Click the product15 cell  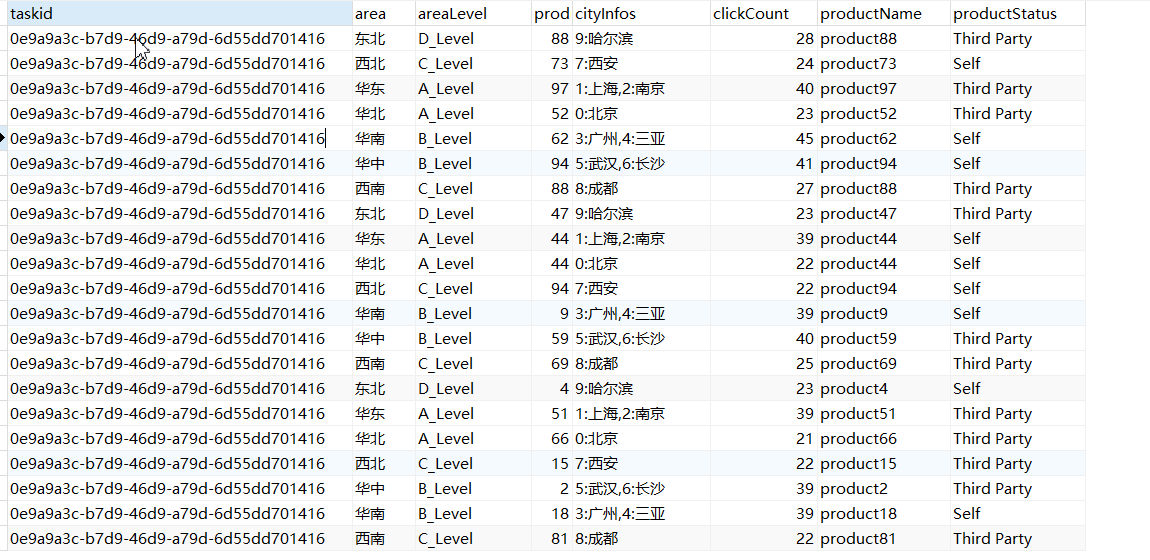(x=884, y=463)
